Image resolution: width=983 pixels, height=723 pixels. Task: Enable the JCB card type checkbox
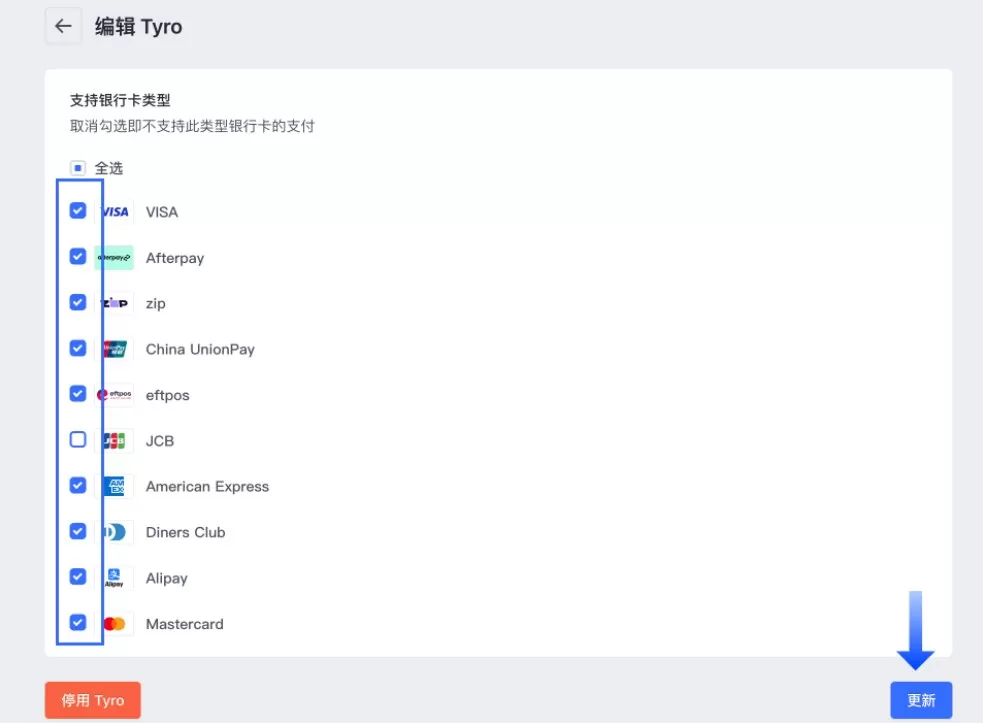(x=77, y=440)
